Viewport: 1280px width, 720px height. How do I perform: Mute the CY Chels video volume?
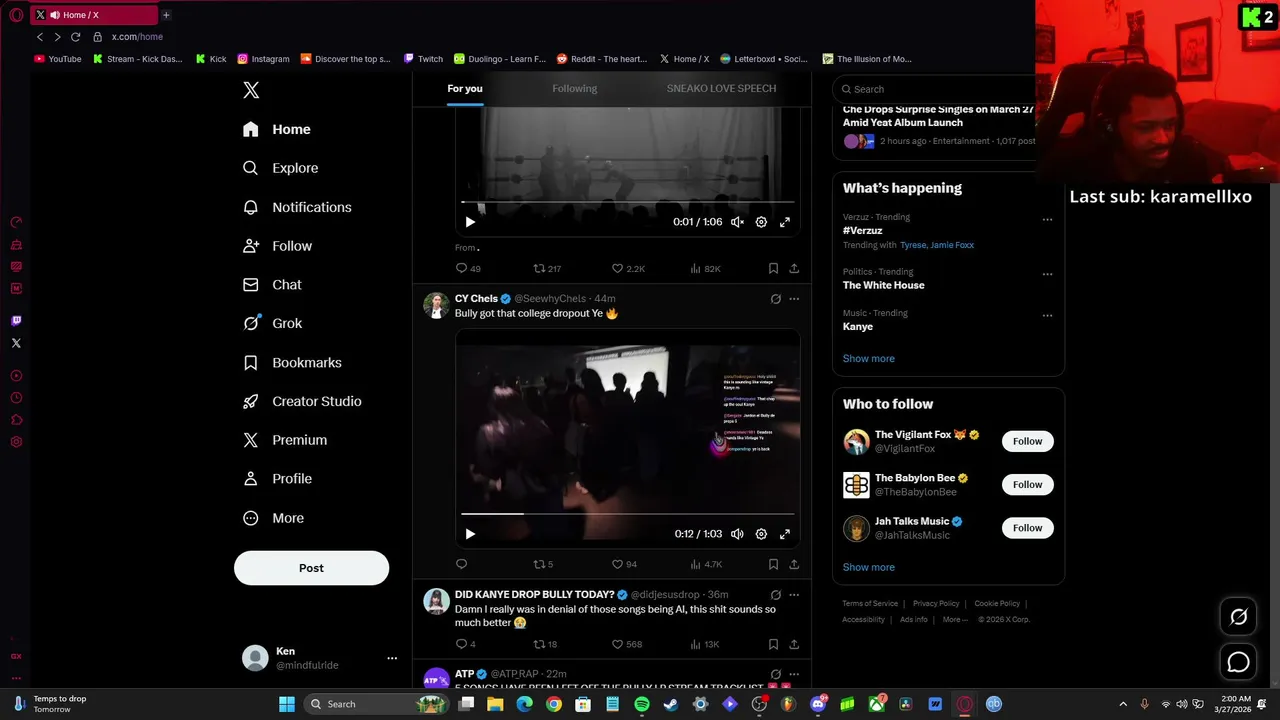(x=737, y=534)
